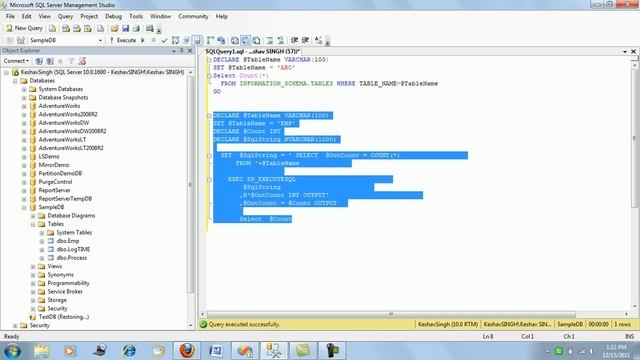Open the active documents list dropdown arrow
Image resolution: width=640 pixels, height=360 pixels.
(x=625, y=51)
